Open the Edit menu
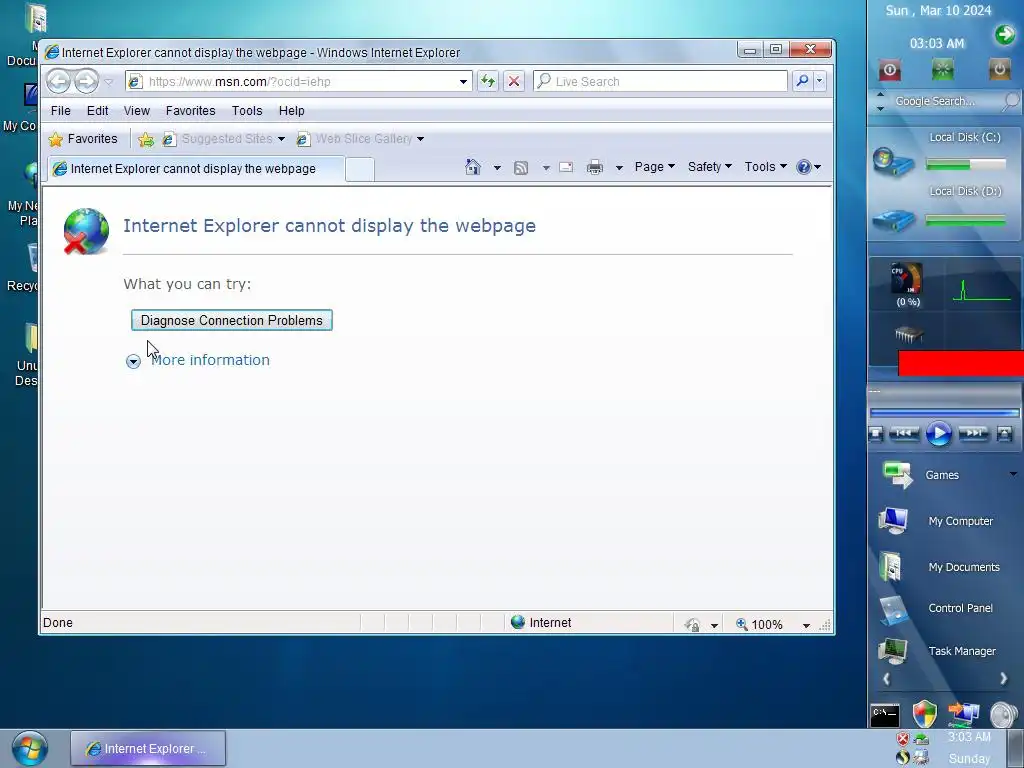The width and height of the screenshot is (1024, 768). (x=97, y=110)
